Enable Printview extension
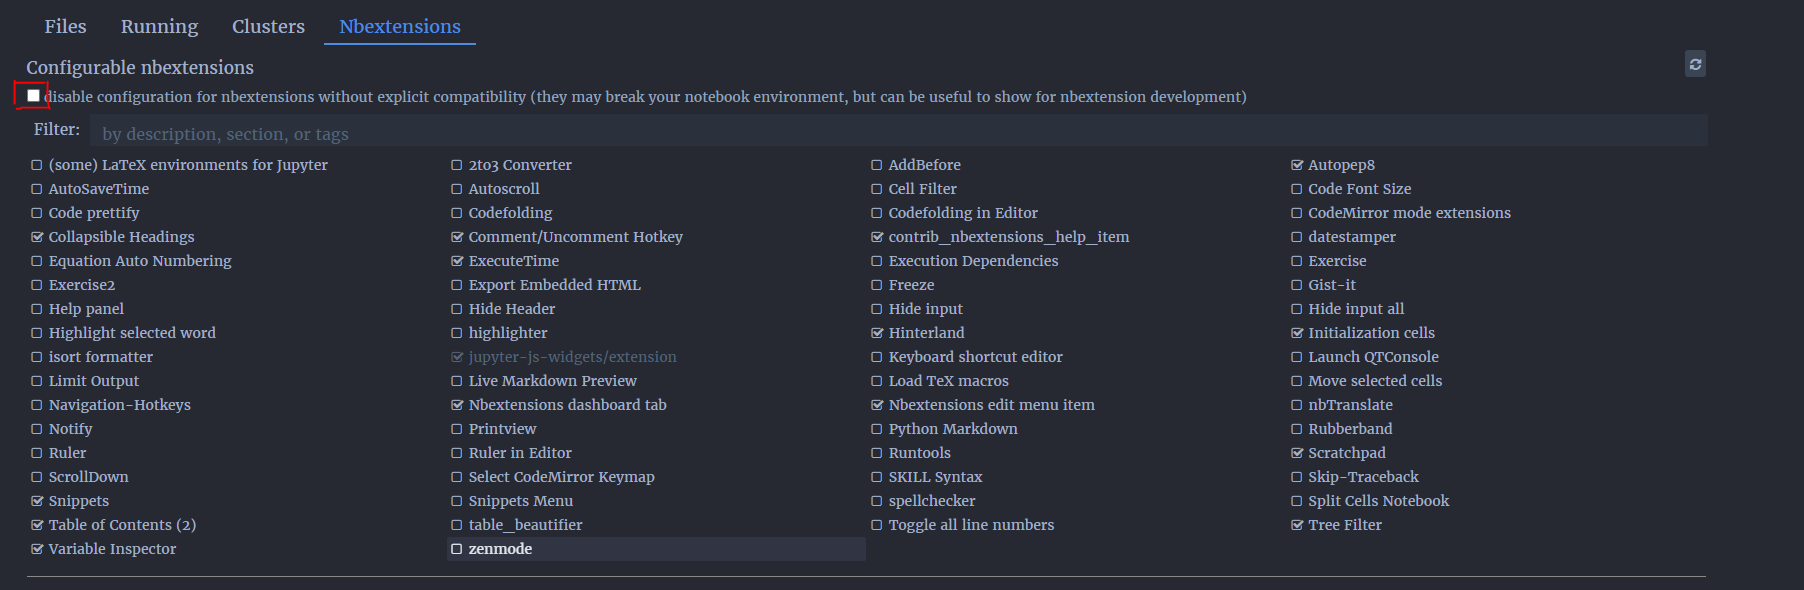 457,429
